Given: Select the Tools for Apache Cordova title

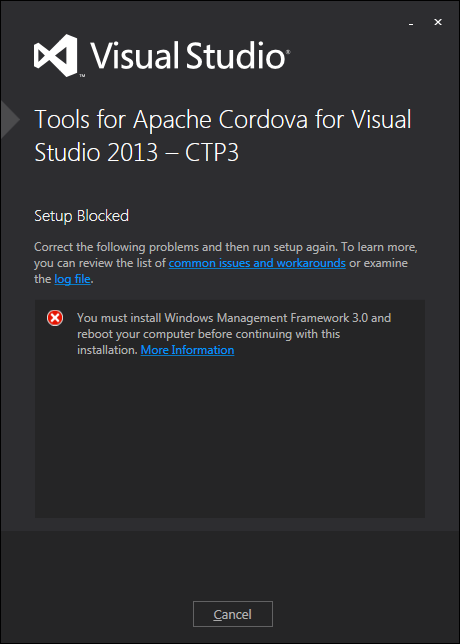Looking at the screenshot, I should point(223,136).
